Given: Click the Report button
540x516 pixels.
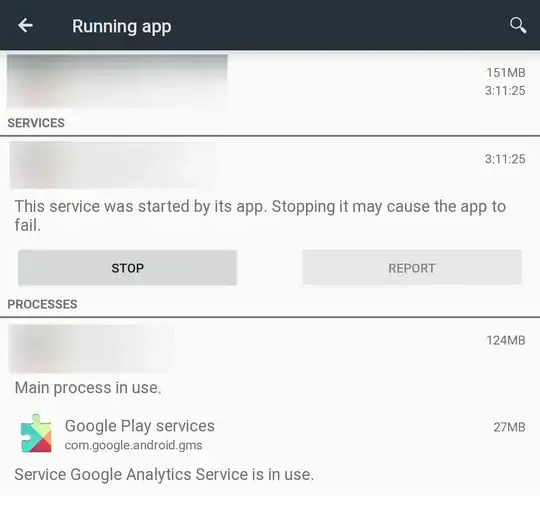Looking at the screenshot, I should tap(412, 268).
